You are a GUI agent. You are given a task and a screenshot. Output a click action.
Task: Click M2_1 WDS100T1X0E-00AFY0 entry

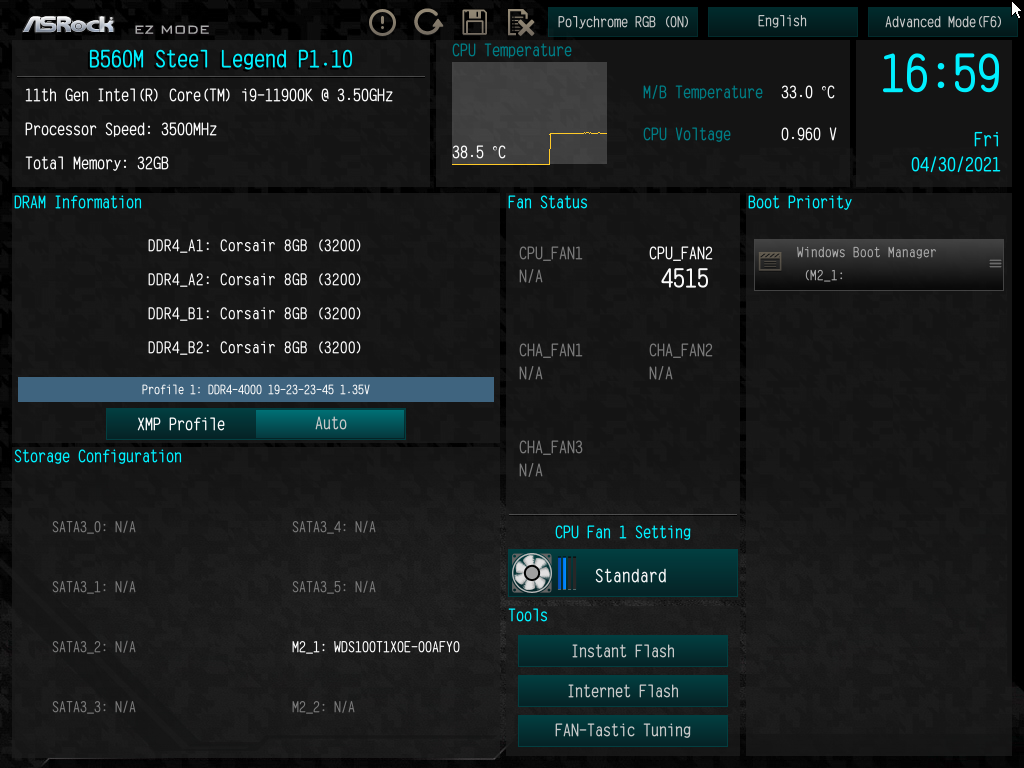[376, 647]
